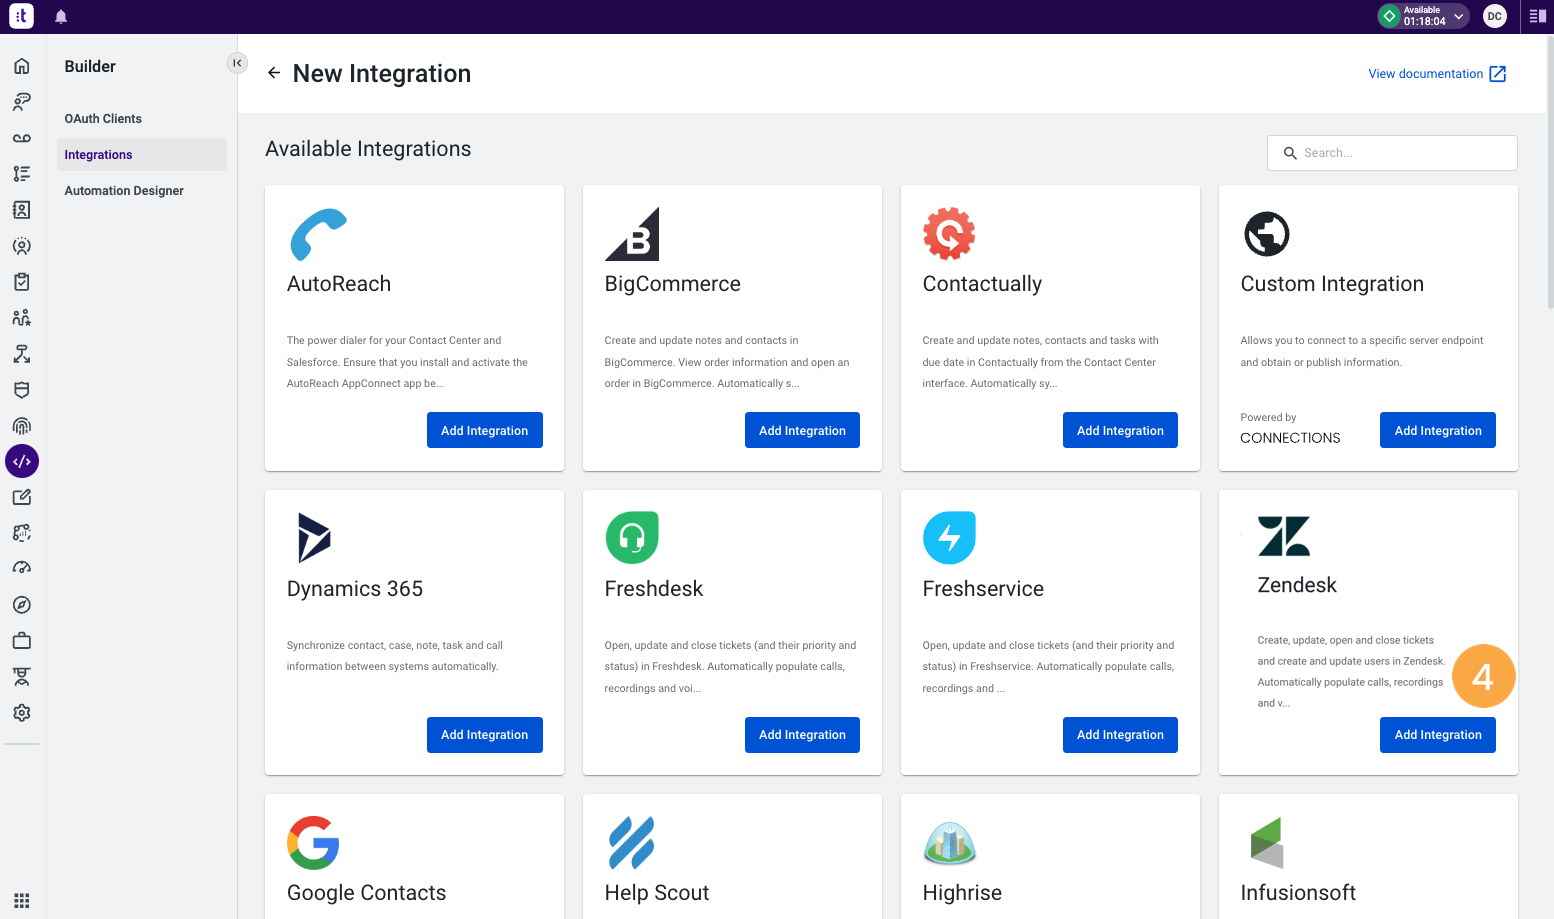
Task: Click the Talkdesk logo in top bar
Action: pyautogui.click(x=21, y=16)
